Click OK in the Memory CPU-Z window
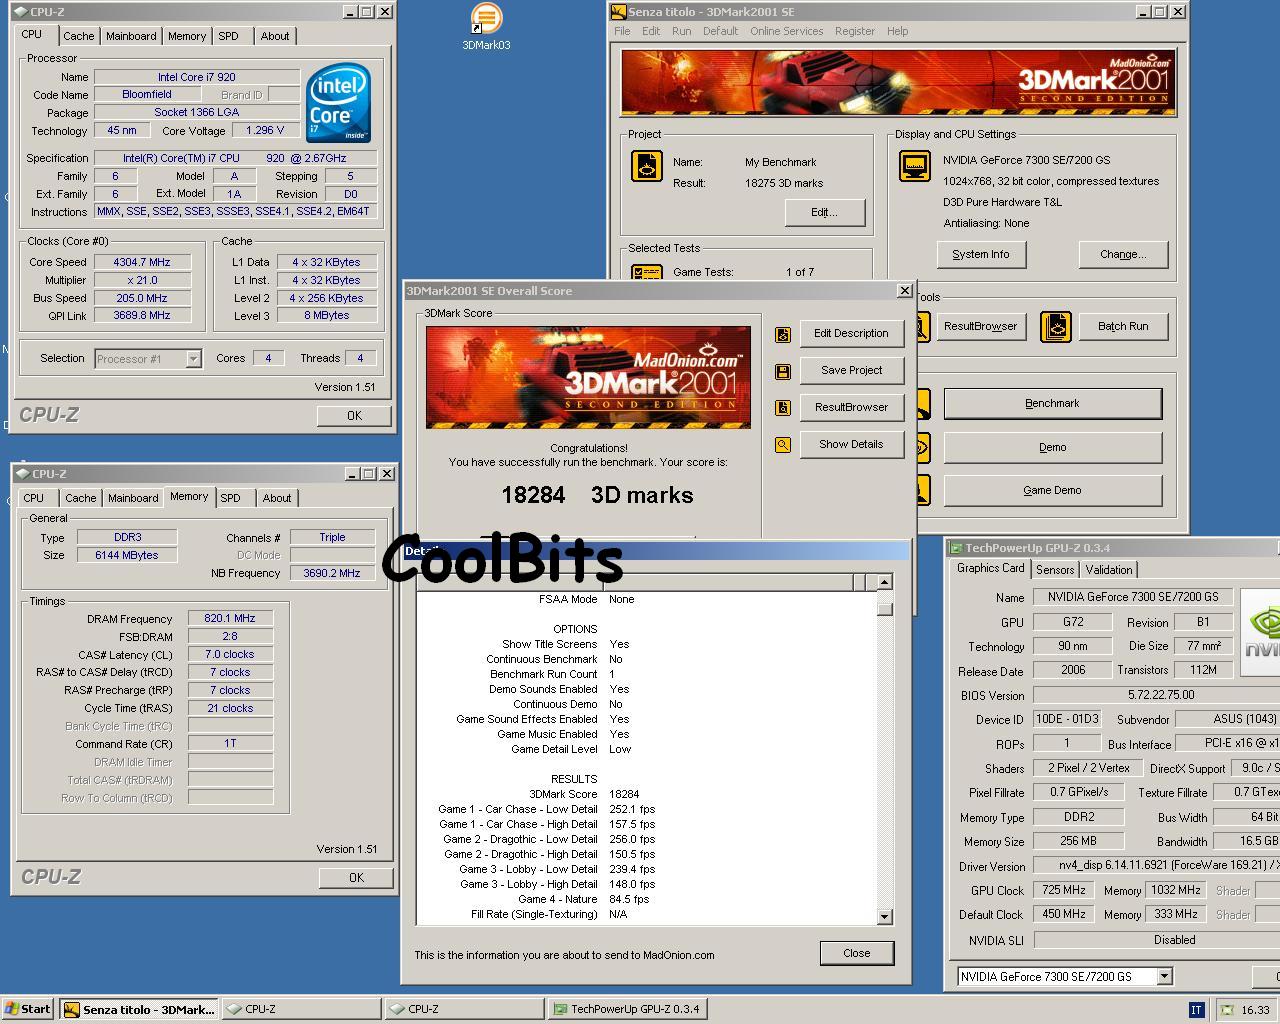The width and height of the screenshot is (1280, 1024). [356, 877]
